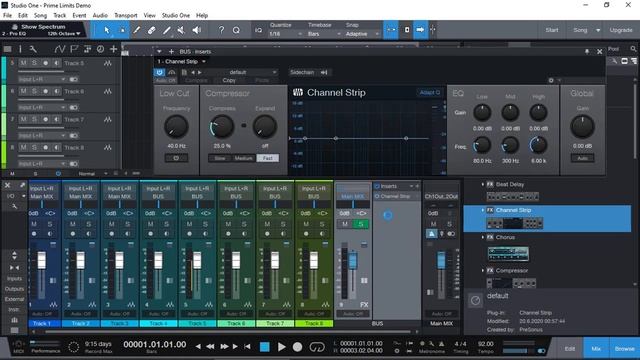Select Fast compressor speed
This screenshot has height=360, width=640.
click(268, 158)
